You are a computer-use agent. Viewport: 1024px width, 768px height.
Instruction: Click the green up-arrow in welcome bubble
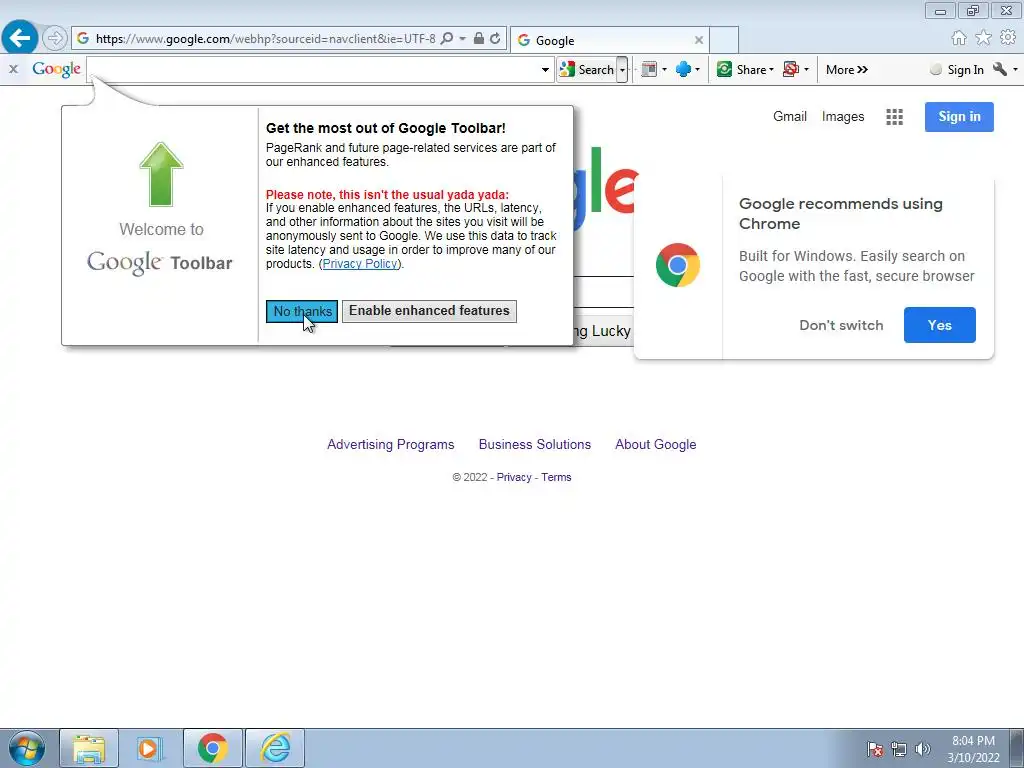[161, 174]
